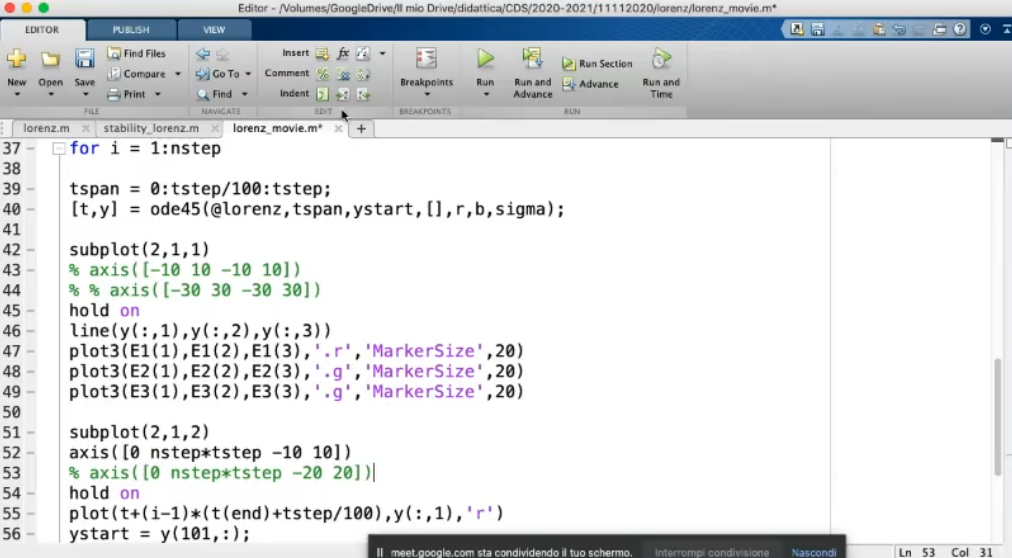This screenshot has height=558, width=1012.
Task: Switch to the PUBLISH ribbon tab
Action: coord(131,30)
